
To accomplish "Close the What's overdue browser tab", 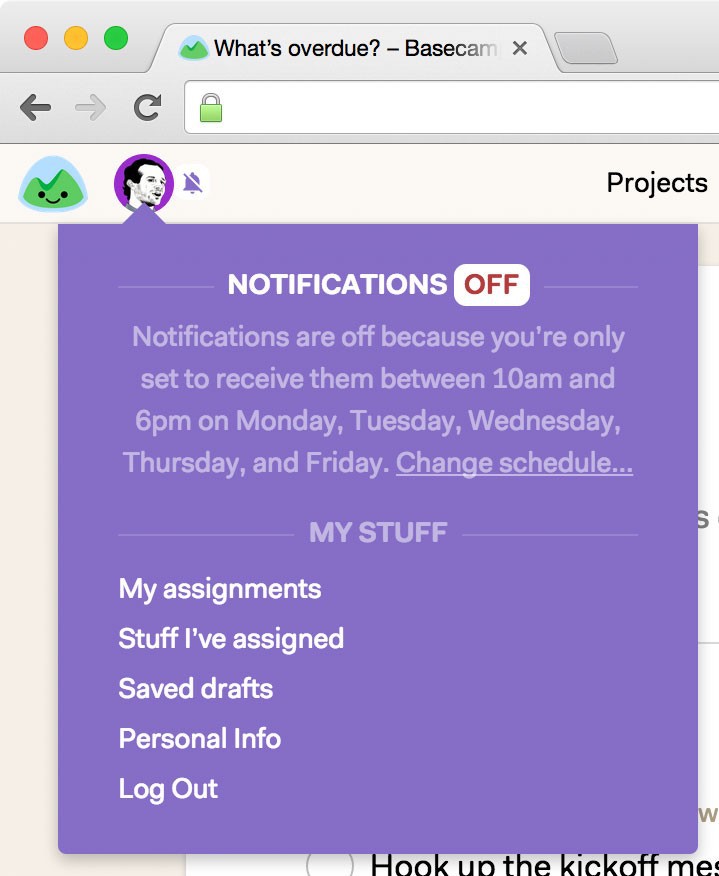I will click(520, 47).
